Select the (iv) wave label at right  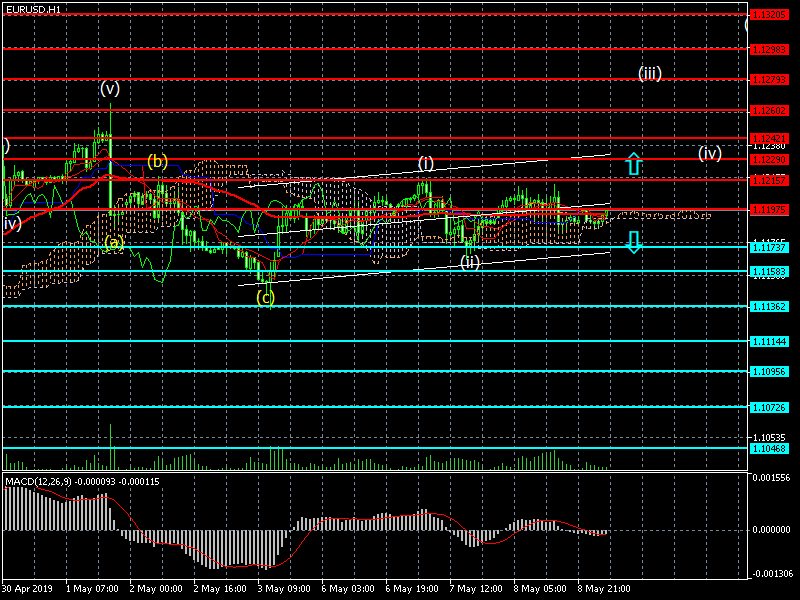tap(710, 153)
